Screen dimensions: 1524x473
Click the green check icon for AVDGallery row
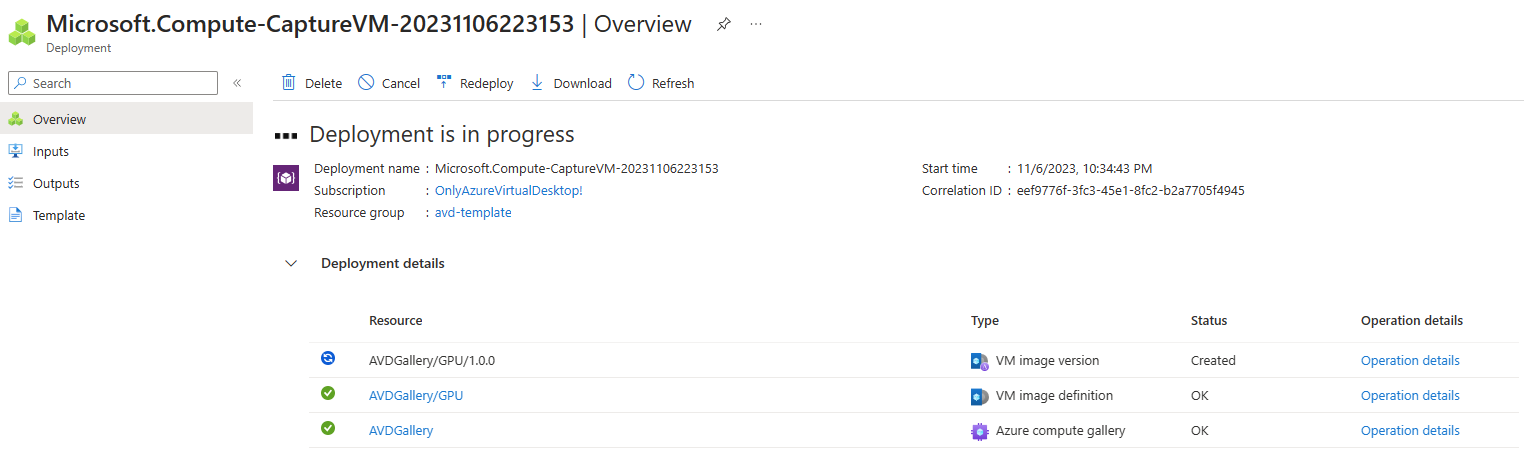click(328, 428)
